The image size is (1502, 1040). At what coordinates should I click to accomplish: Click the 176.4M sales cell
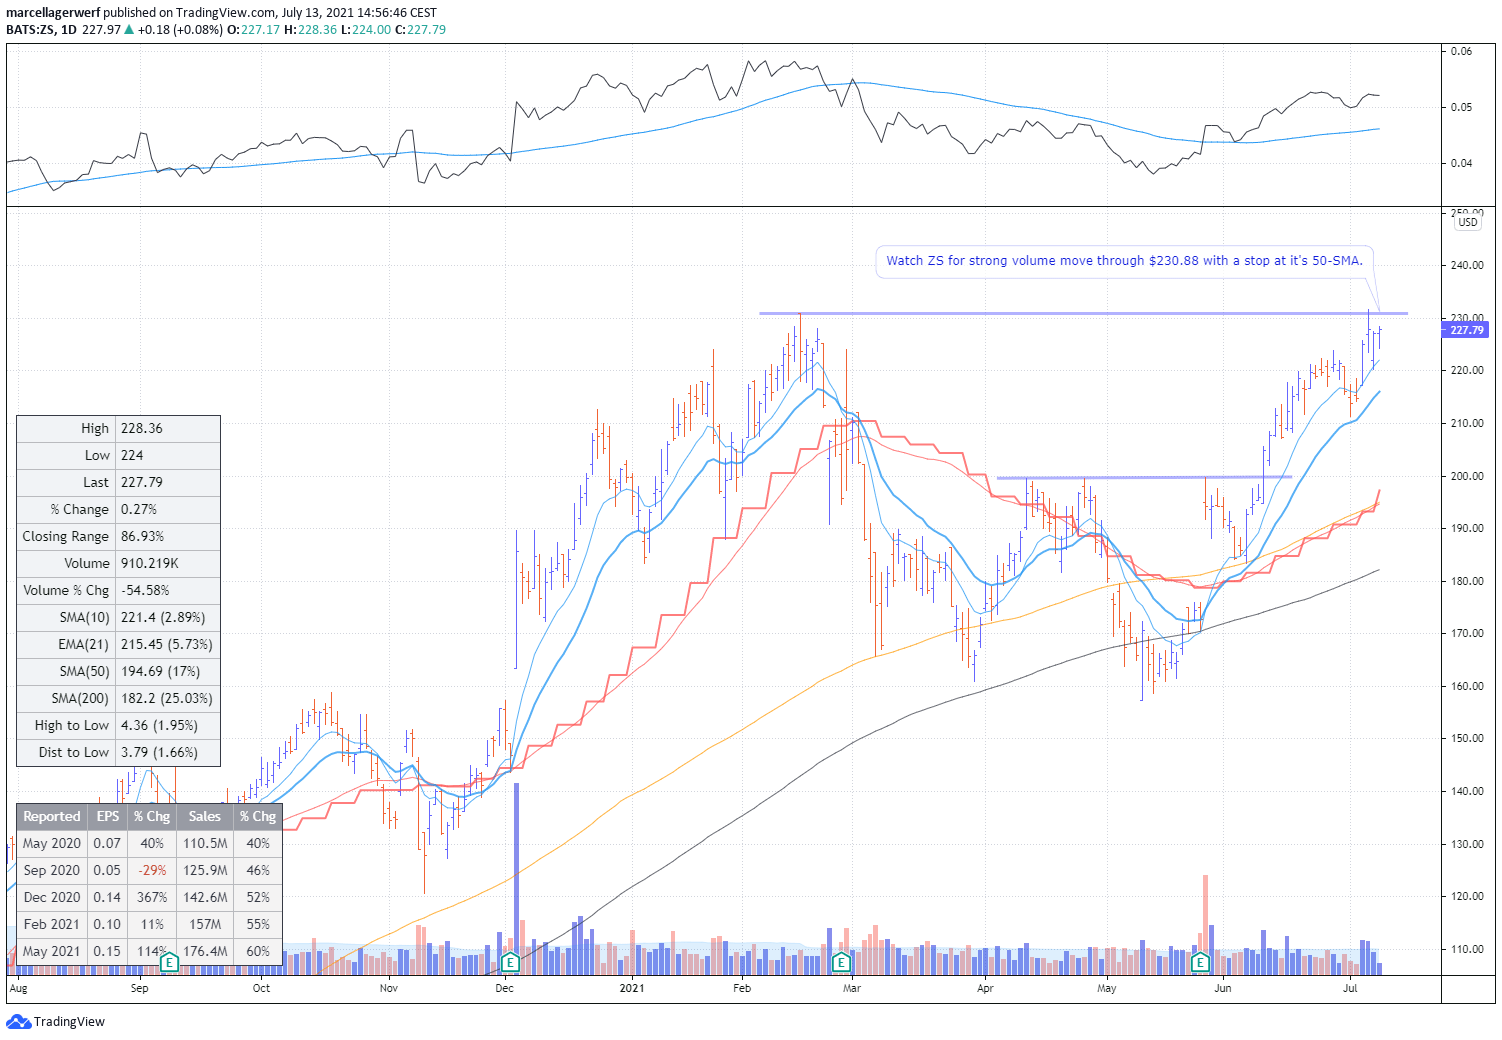(x=205, y=951)
